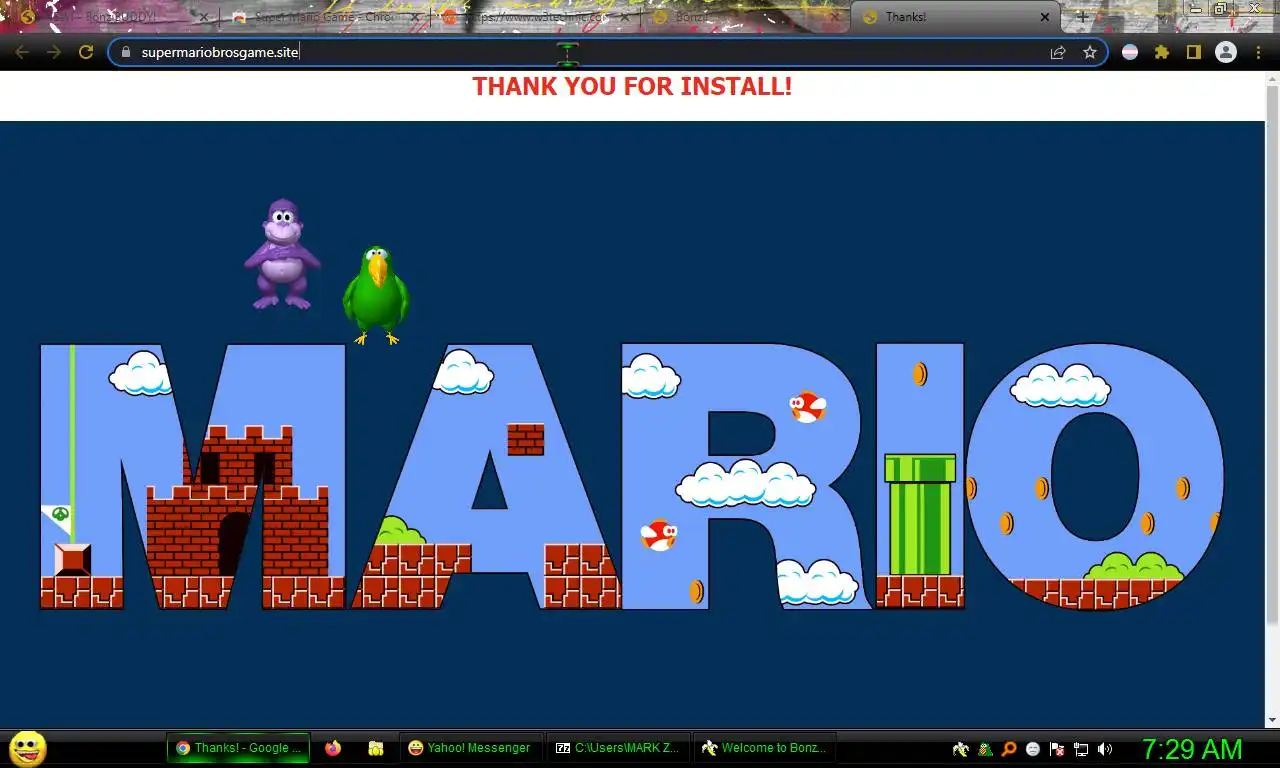Select the active Thanks! tab

955,17
